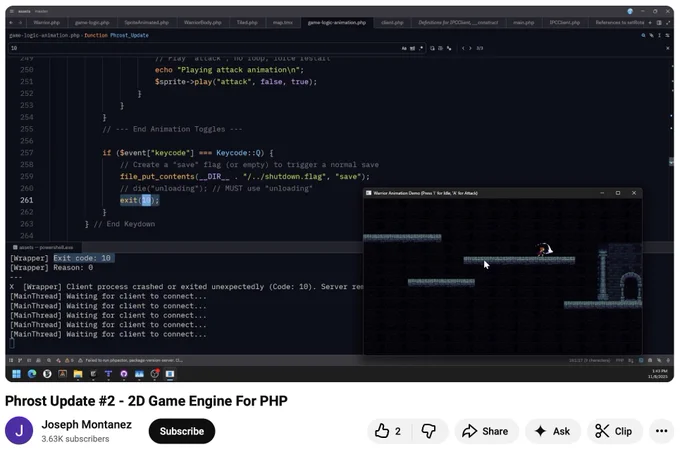Open the Ask AI feature
This screenshot has width=680, height=452.
[552, 431]
